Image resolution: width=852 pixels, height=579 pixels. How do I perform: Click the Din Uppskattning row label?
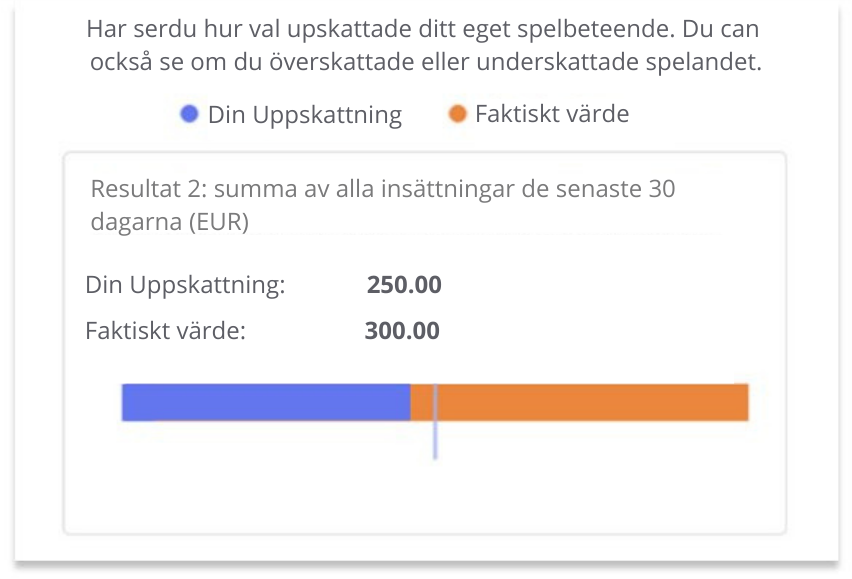pos(185,285)
